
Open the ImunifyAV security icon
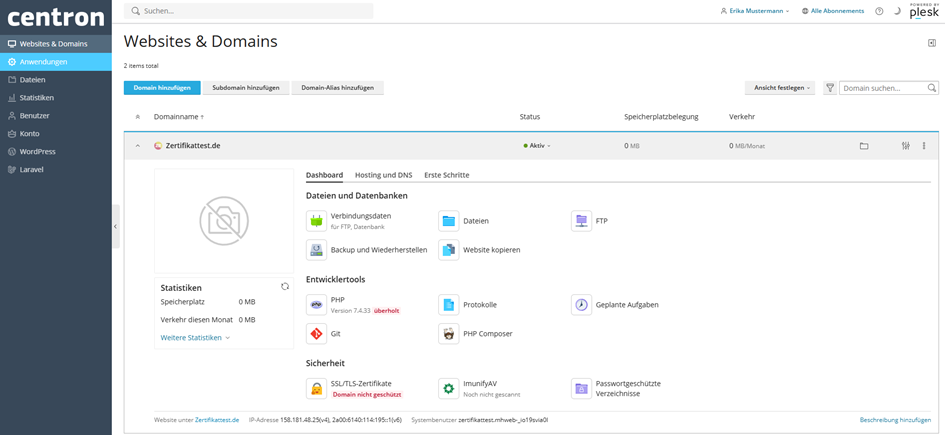click(x=449, y=388)
